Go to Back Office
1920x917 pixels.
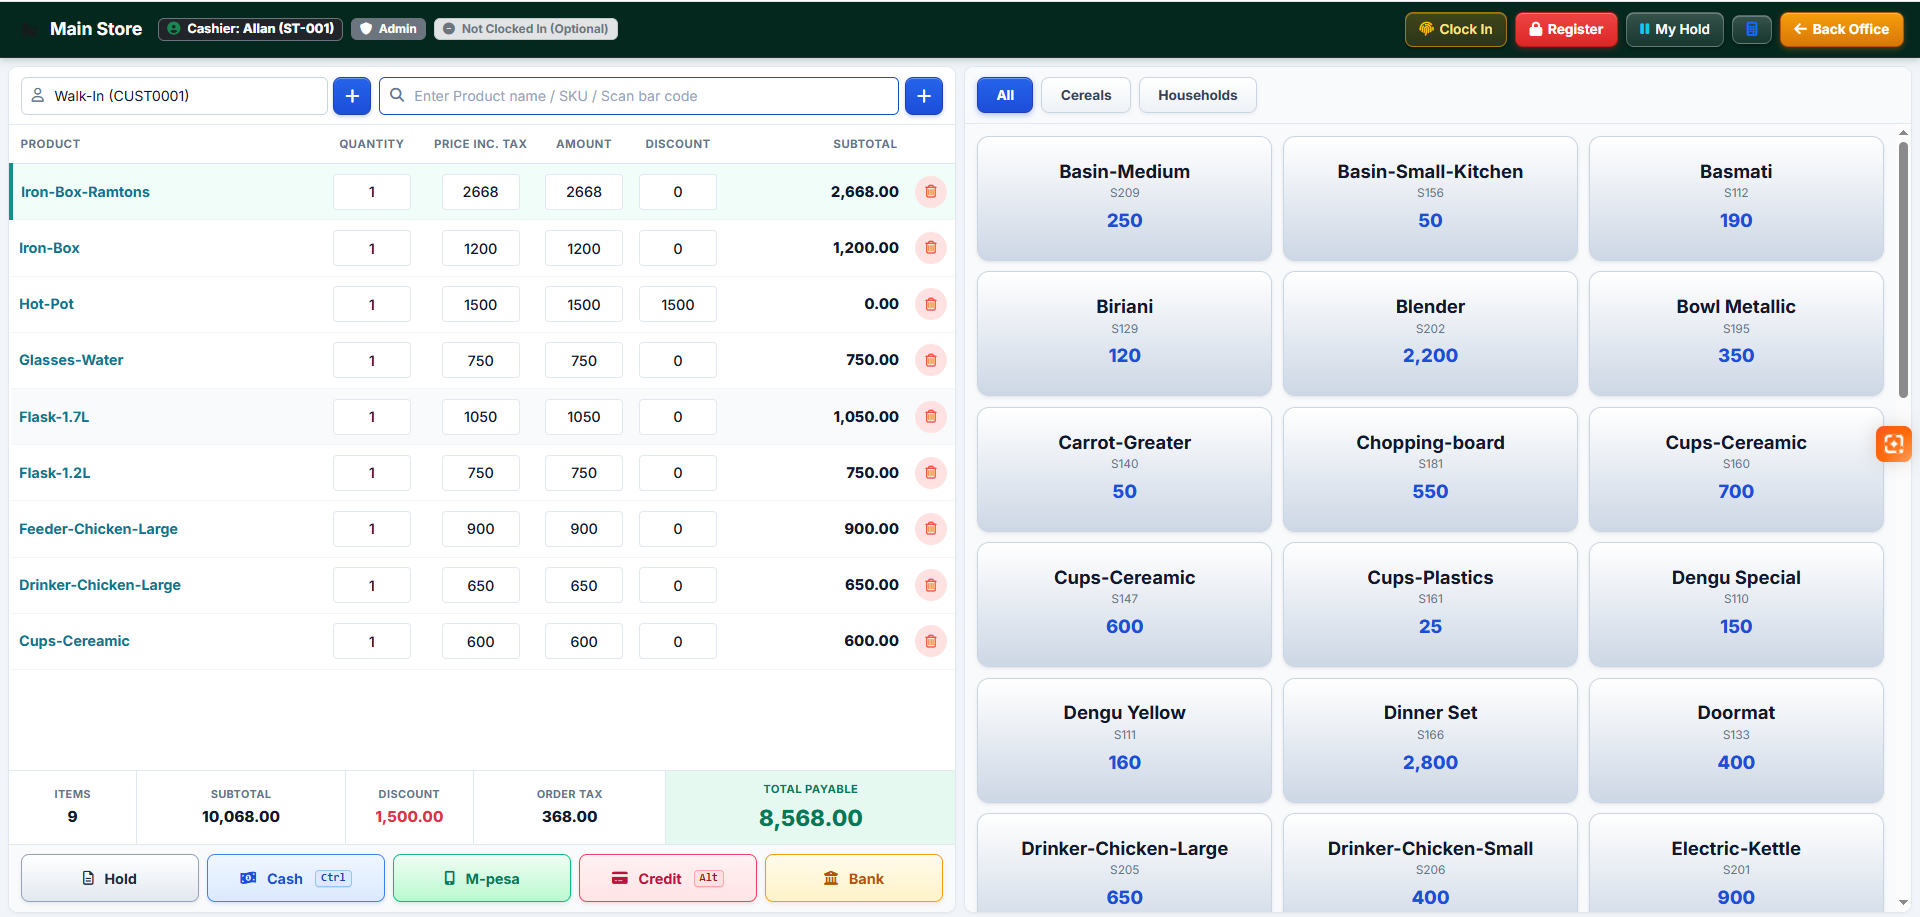click(x=1842, y=29)
